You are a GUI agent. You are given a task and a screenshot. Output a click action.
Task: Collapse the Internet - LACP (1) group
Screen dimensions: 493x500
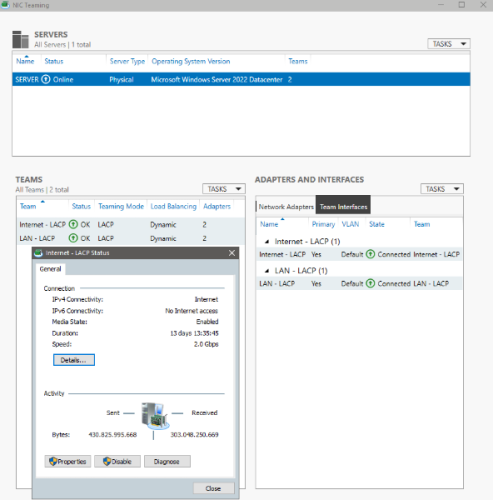click(x=267, y=241)
